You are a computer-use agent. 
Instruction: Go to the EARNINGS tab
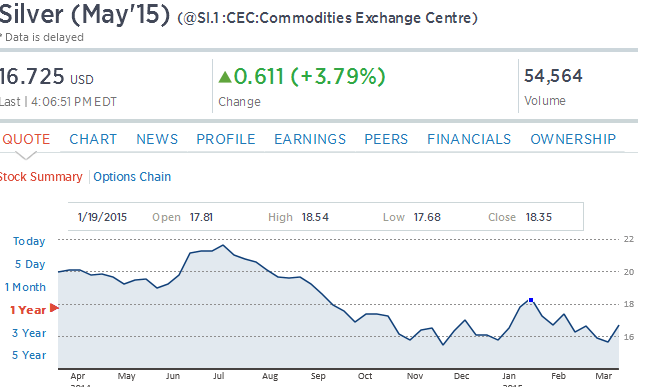tap(310, 139)
